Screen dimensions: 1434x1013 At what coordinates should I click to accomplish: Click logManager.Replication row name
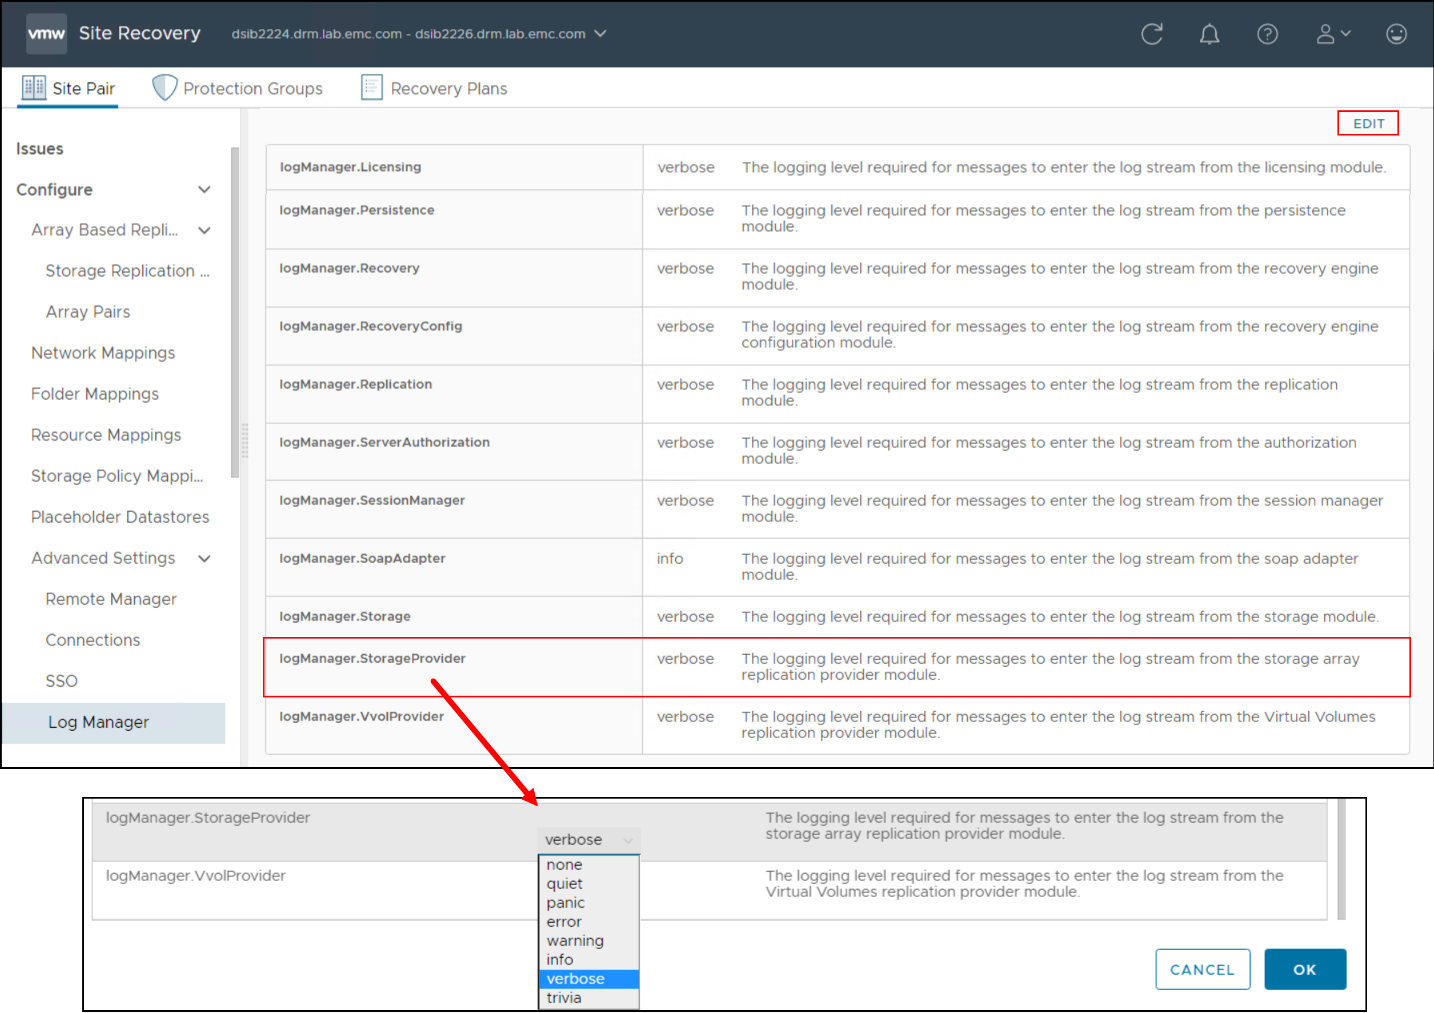point(356,384)
